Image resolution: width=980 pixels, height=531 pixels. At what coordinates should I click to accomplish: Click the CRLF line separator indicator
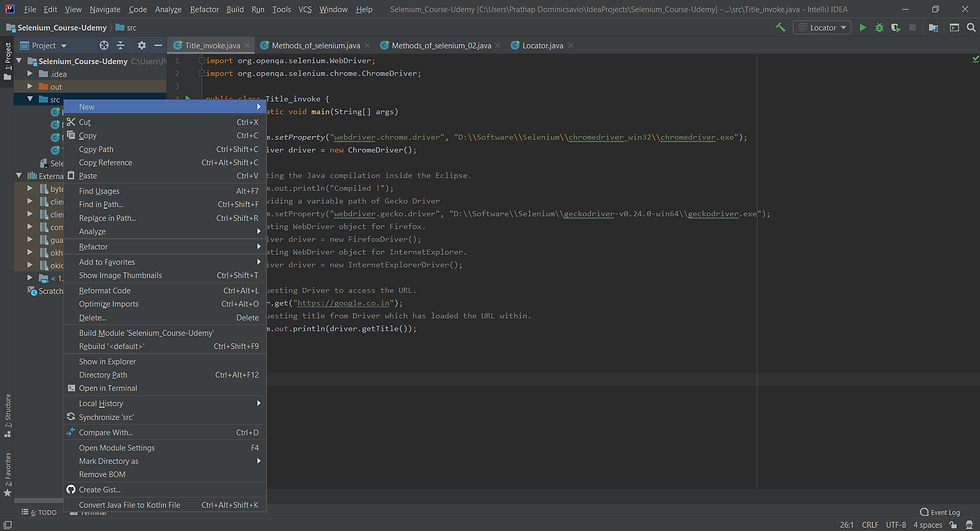[870, 525]
